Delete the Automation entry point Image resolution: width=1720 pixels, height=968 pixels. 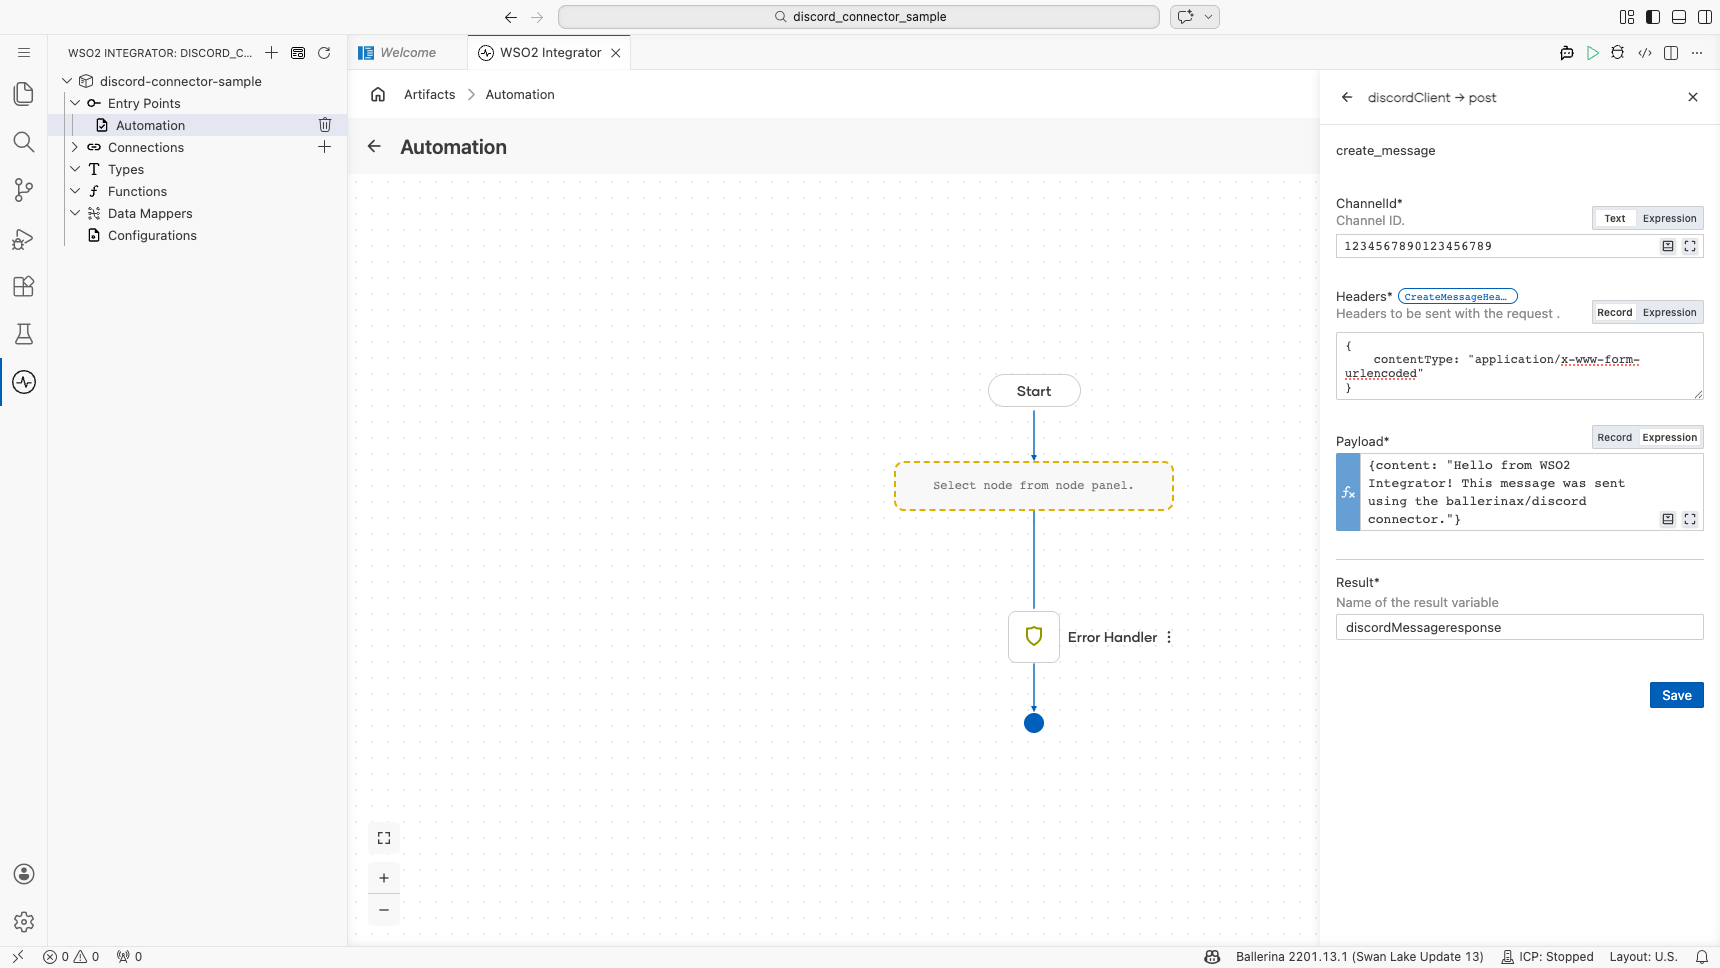[325, 125]
